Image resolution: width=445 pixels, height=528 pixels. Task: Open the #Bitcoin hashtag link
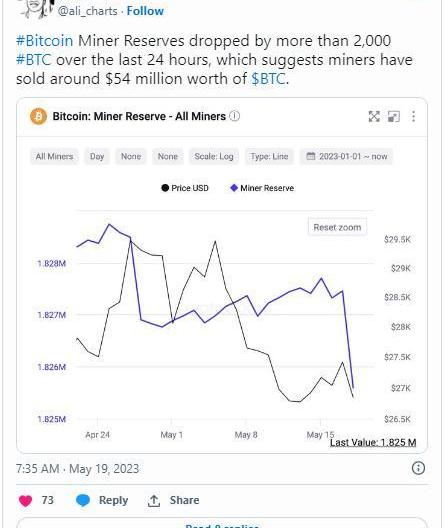click(45, 41)
